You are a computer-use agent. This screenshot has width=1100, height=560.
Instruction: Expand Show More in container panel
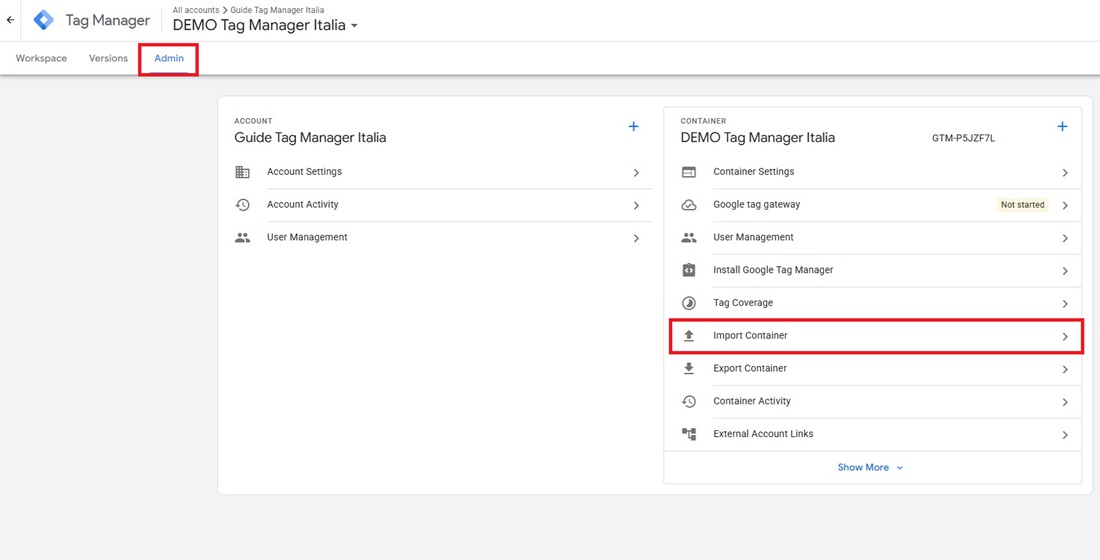click(x=871, y=467)
